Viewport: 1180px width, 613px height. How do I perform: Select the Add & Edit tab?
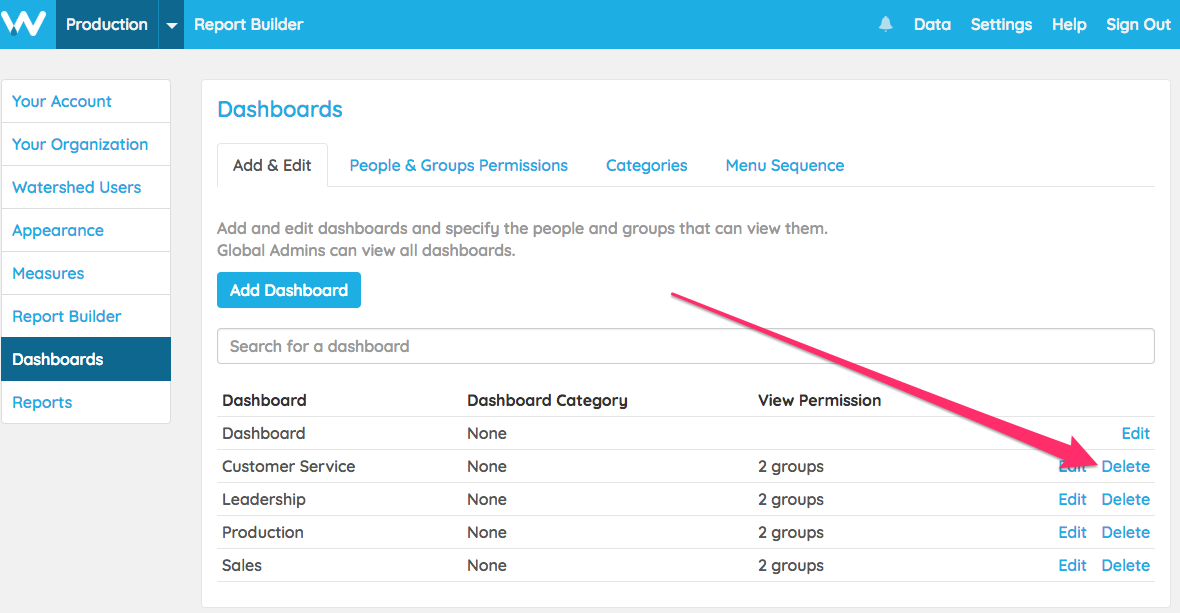pos(272,165)
